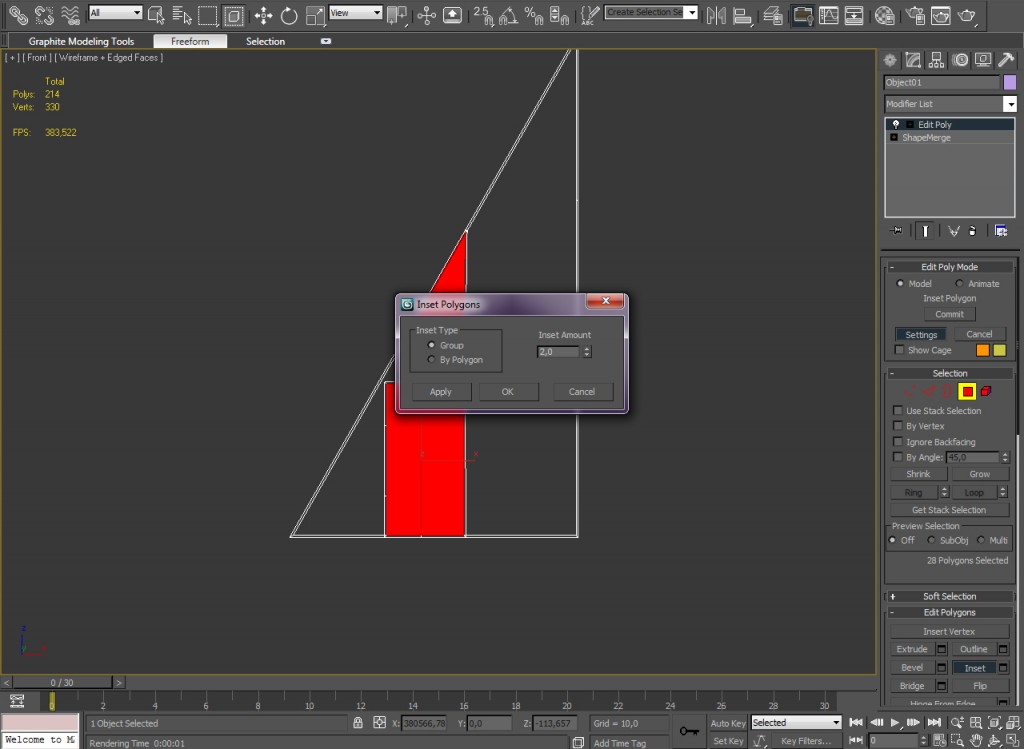Click the Extrude button
Screen dimensions: 1024x749
[912, 649]
